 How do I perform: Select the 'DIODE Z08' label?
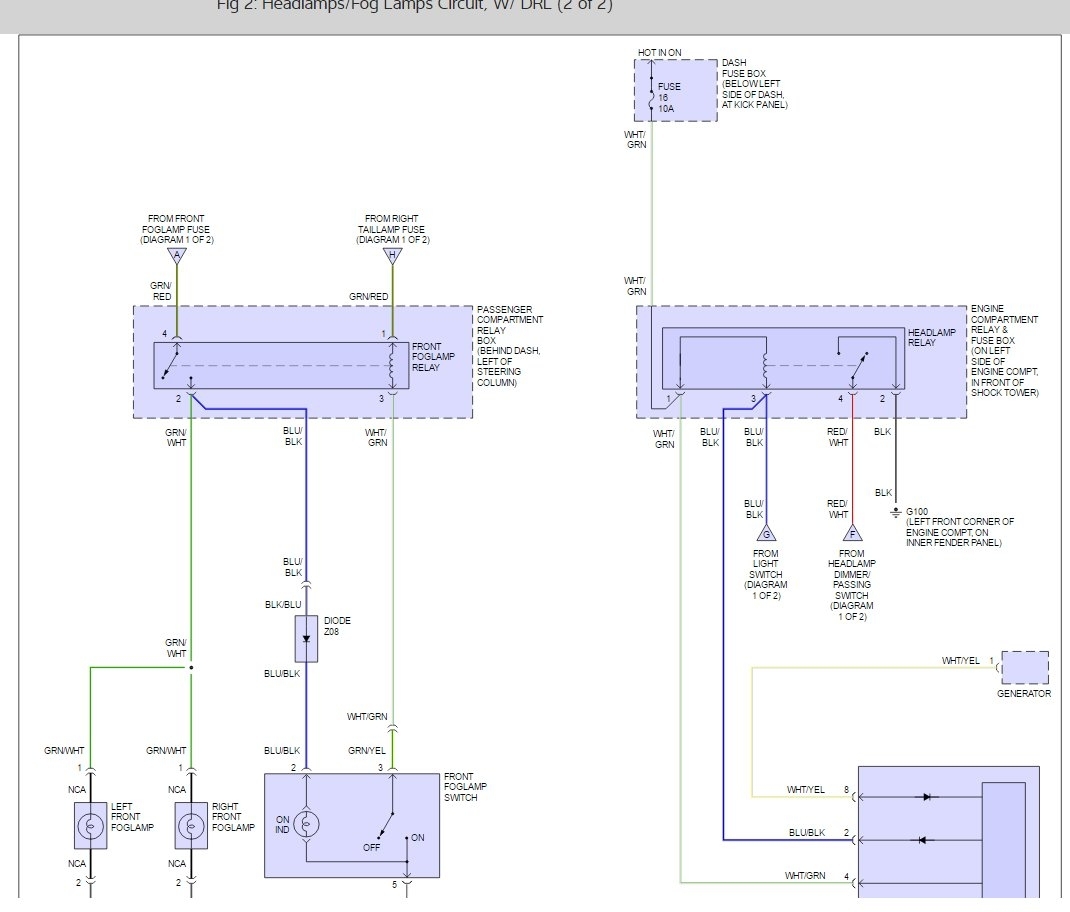(x=337, y=626)
